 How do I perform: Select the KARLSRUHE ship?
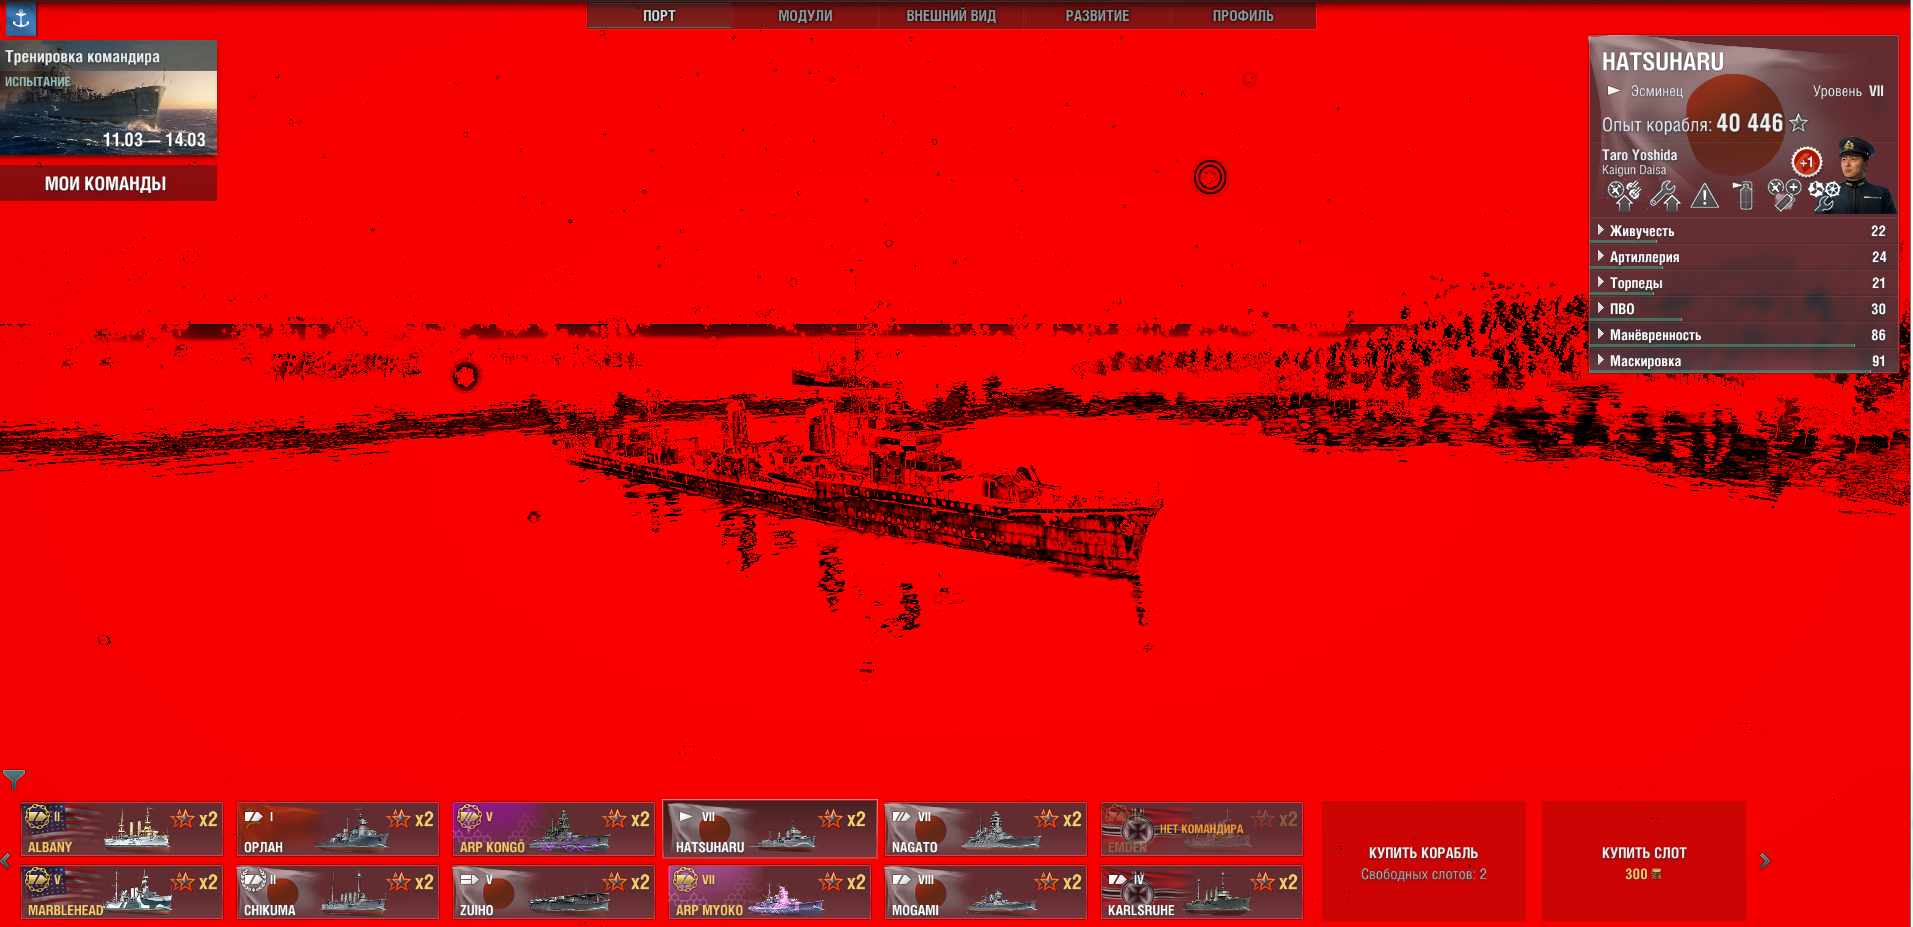click(1202, 892)
